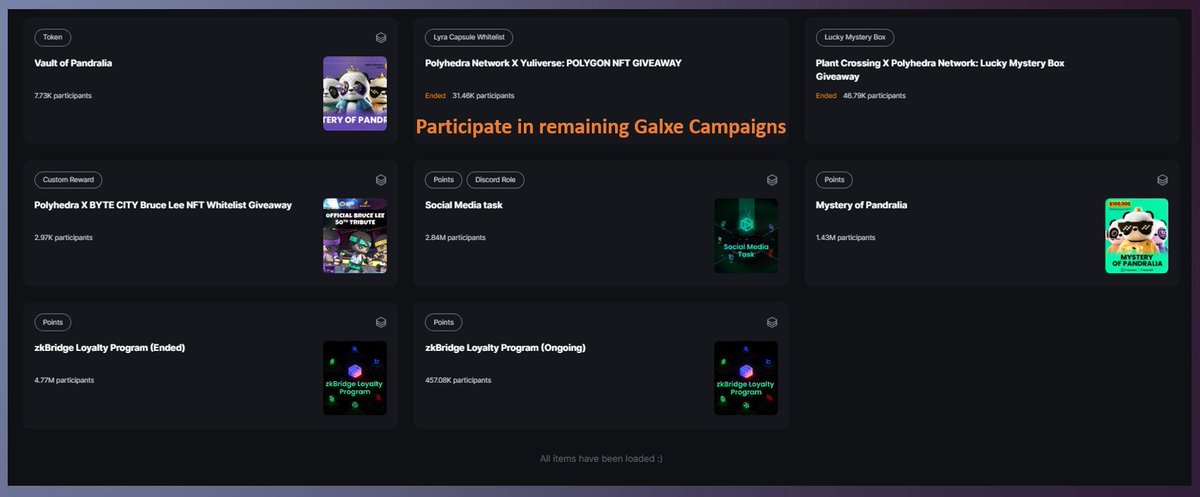Open the Official Bruce Lee tribute thumbnail

coord(355,236)
